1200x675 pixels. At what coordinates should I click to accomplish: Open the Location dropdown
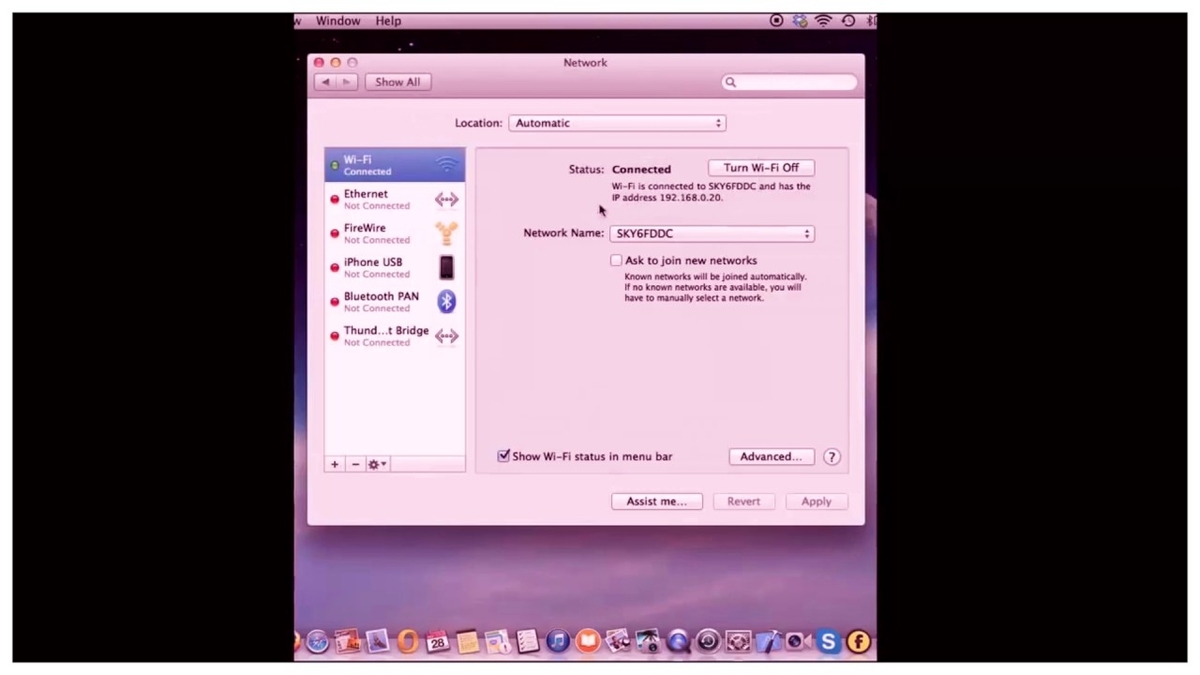[x=617, y=122]
